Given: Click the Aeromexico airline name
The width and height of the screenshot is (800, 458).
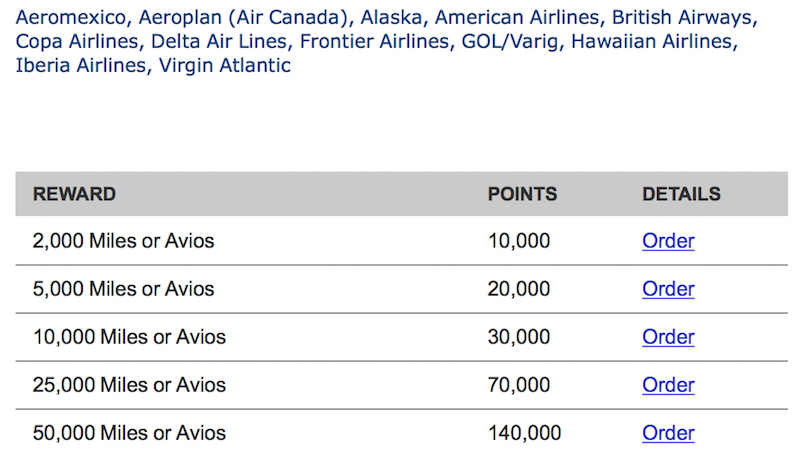Looking at the screenshot, I should click(70, 17).
